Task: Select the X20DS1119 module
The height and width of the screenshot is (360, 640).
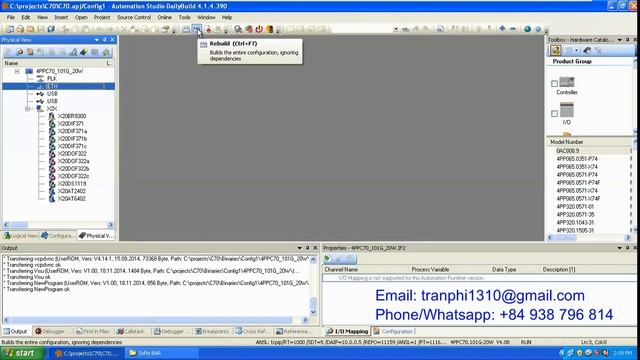Action: (71, 184)
